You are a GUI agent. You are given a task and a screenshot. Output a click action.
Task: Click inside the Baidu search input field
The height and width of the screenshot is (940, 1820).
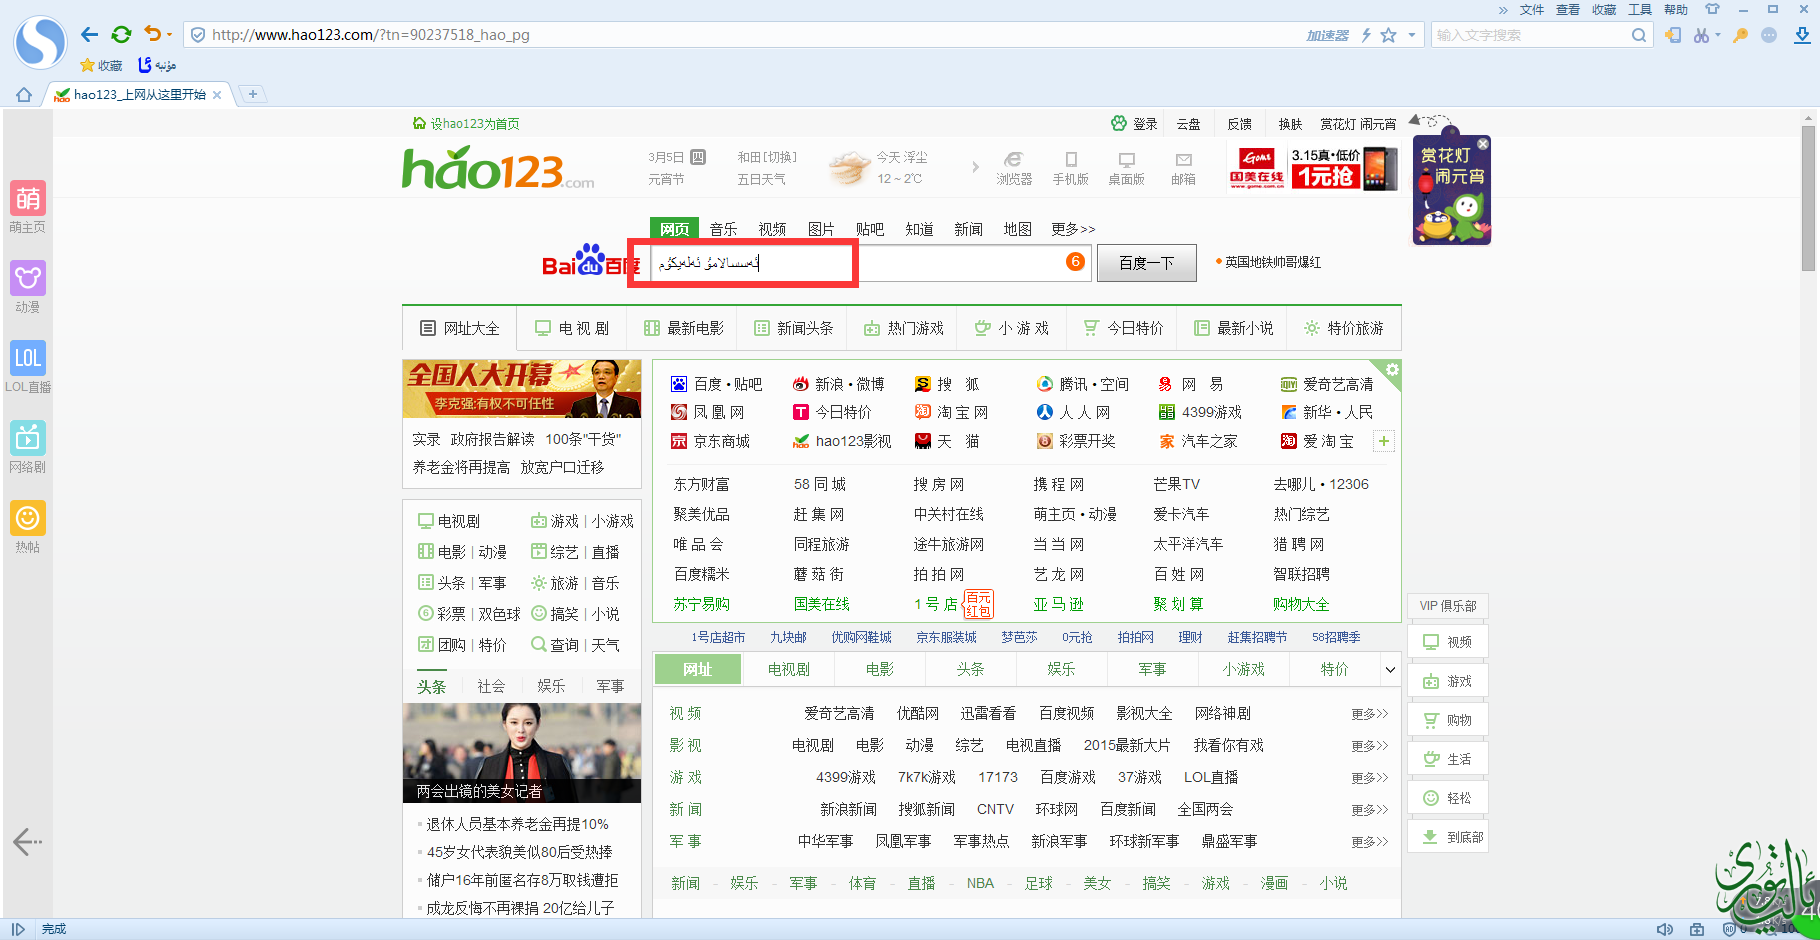[873, 262]
